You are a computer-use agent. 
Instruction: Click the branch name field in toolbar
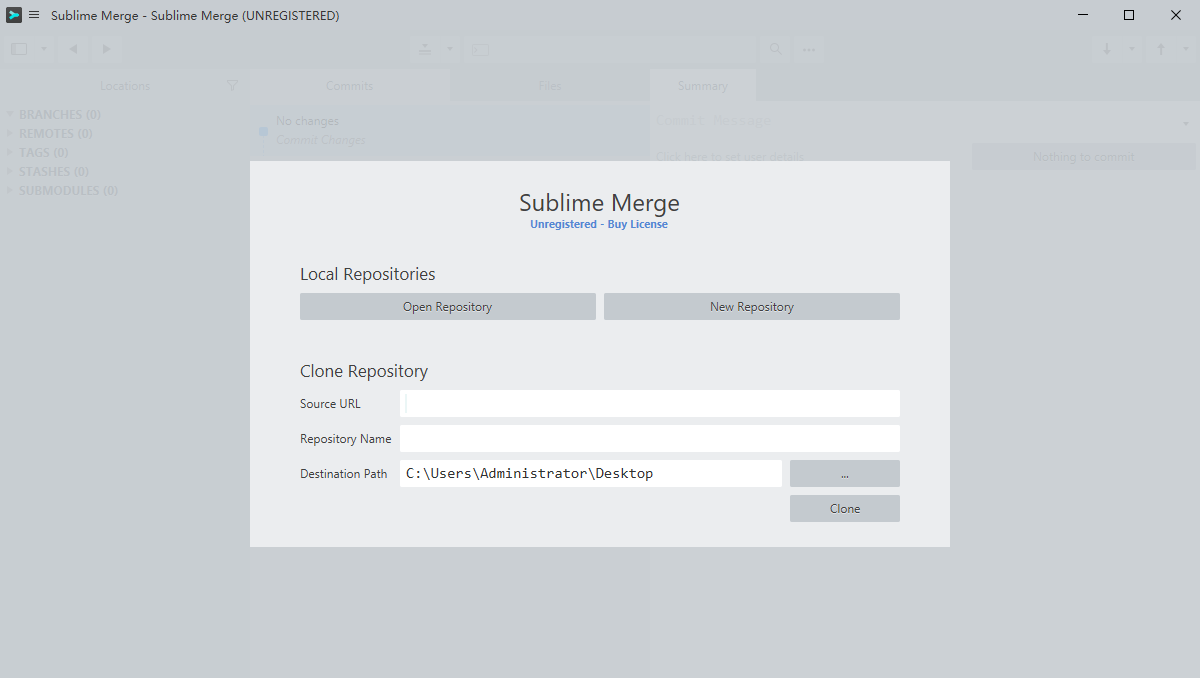[609, 49]
